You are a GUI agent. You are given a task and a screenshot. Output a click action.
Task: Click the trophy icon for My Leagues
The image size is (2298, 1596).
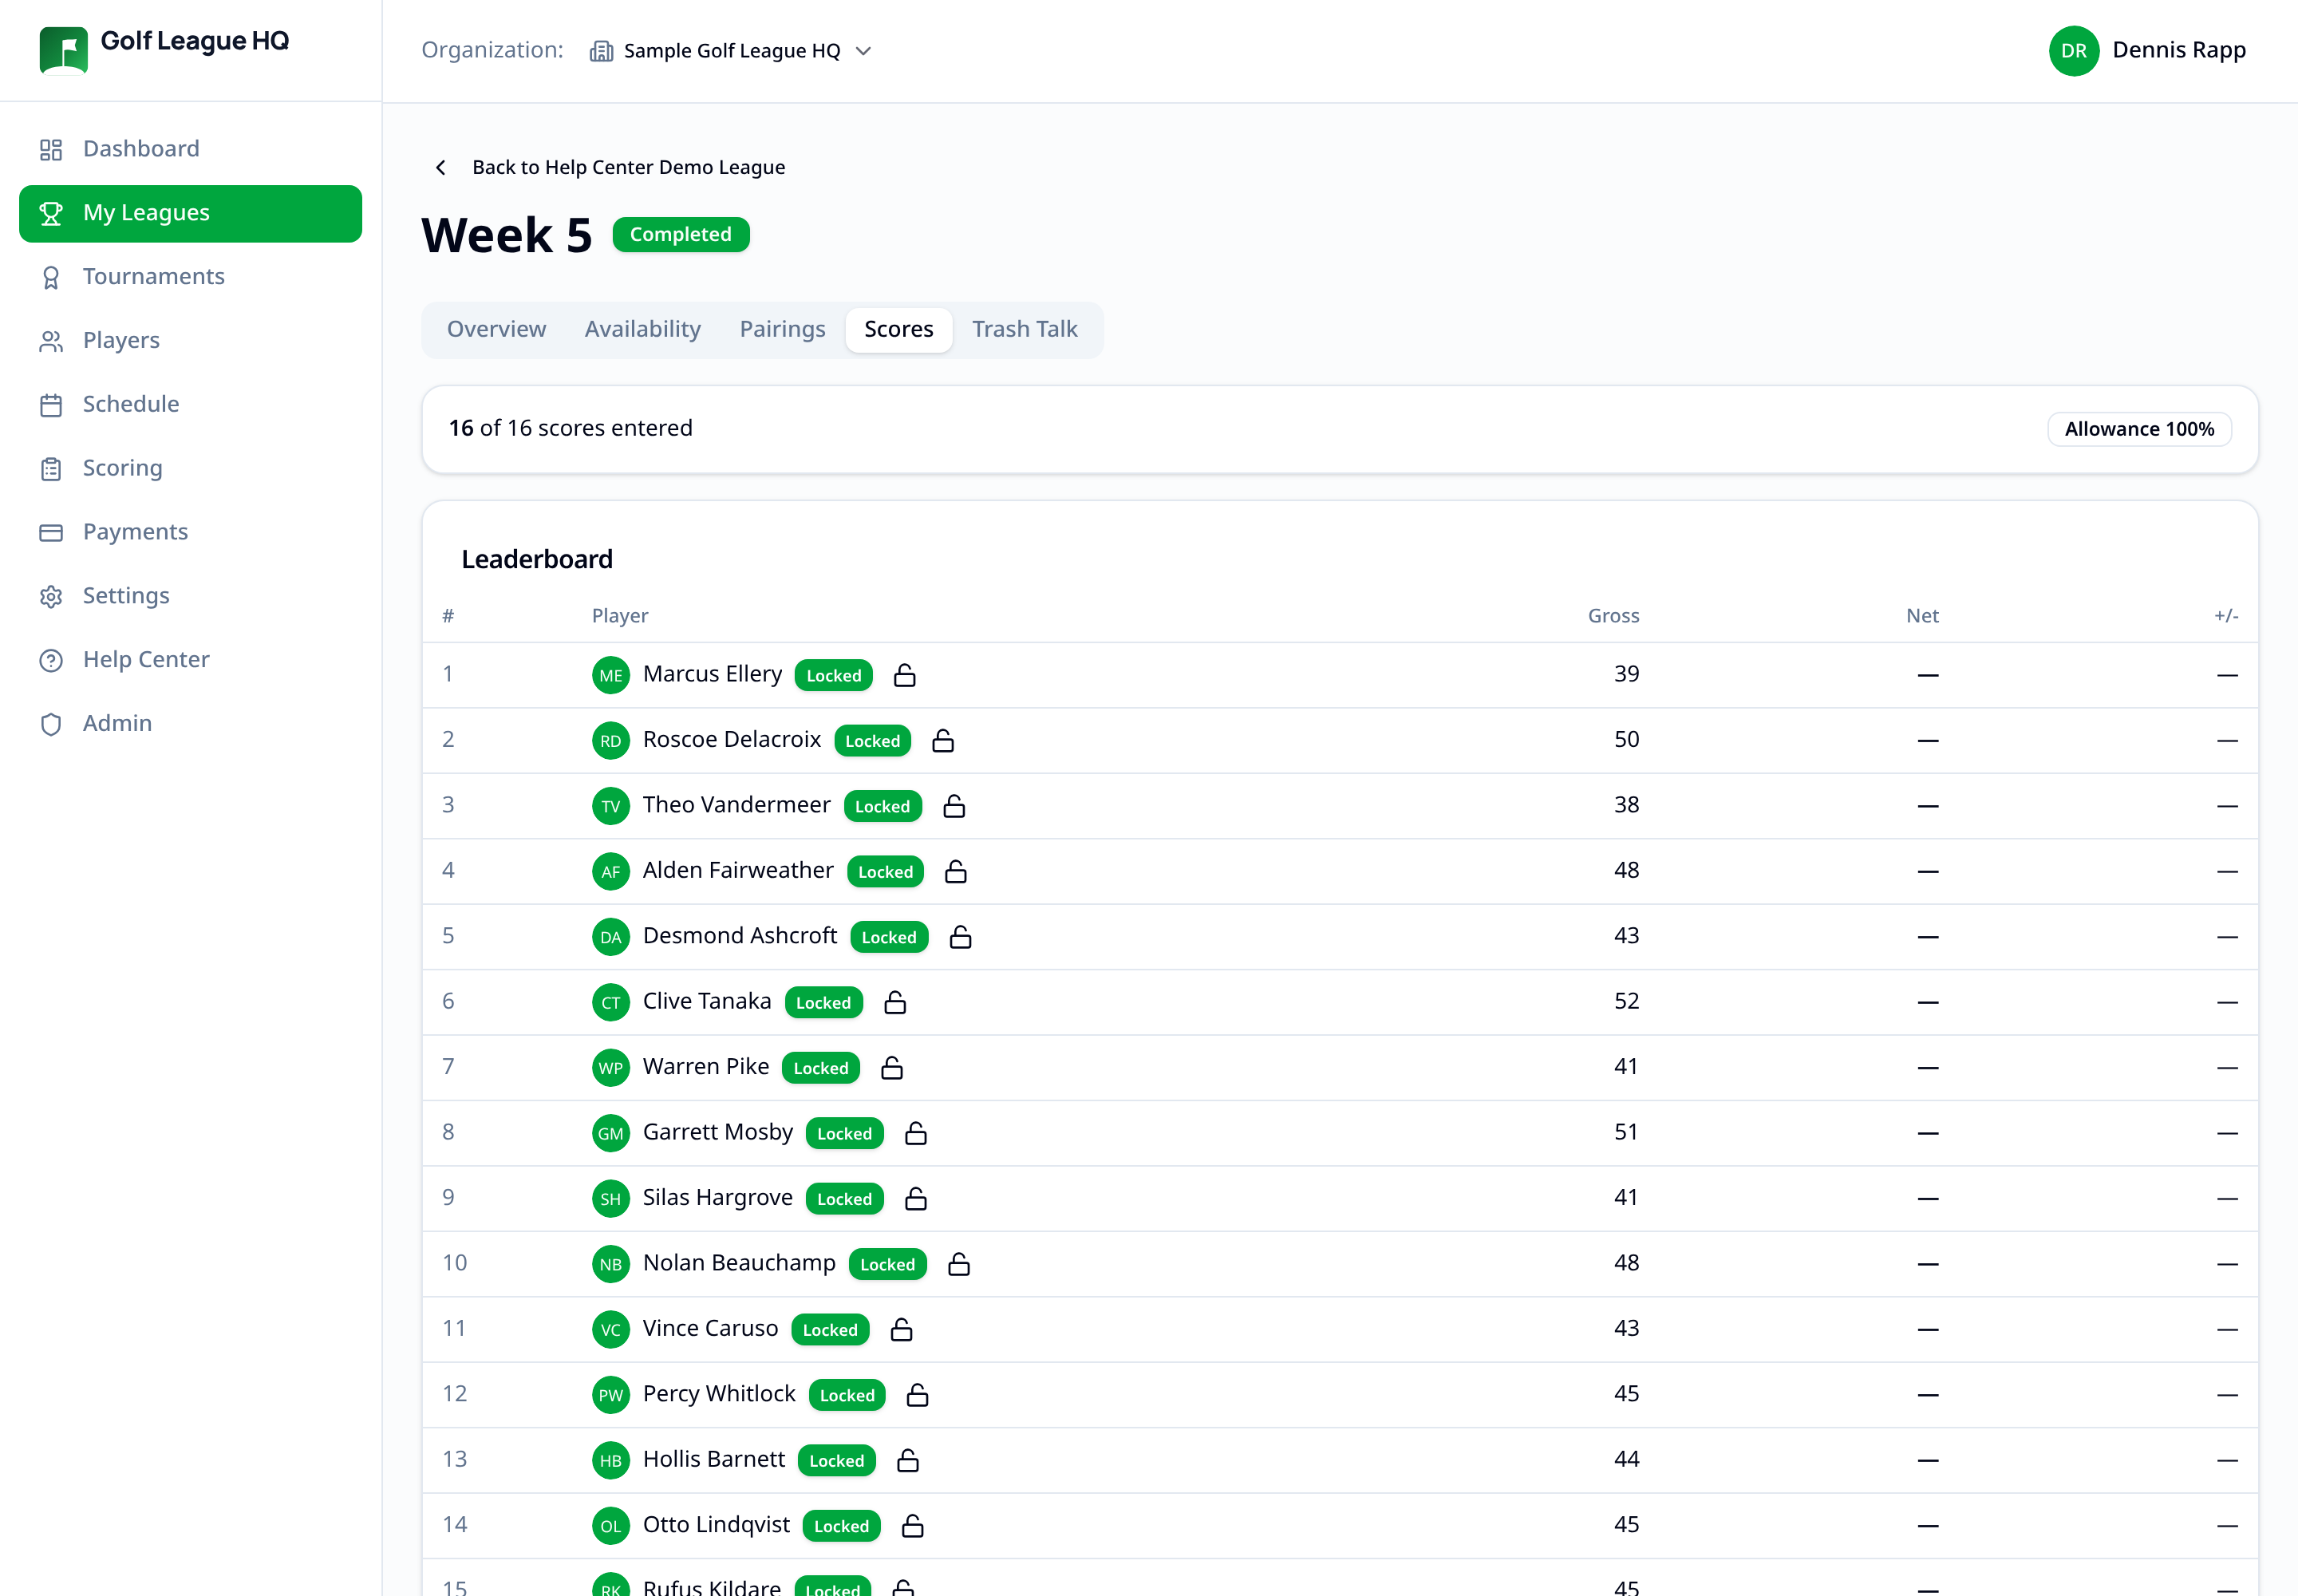tap(51, 213)
